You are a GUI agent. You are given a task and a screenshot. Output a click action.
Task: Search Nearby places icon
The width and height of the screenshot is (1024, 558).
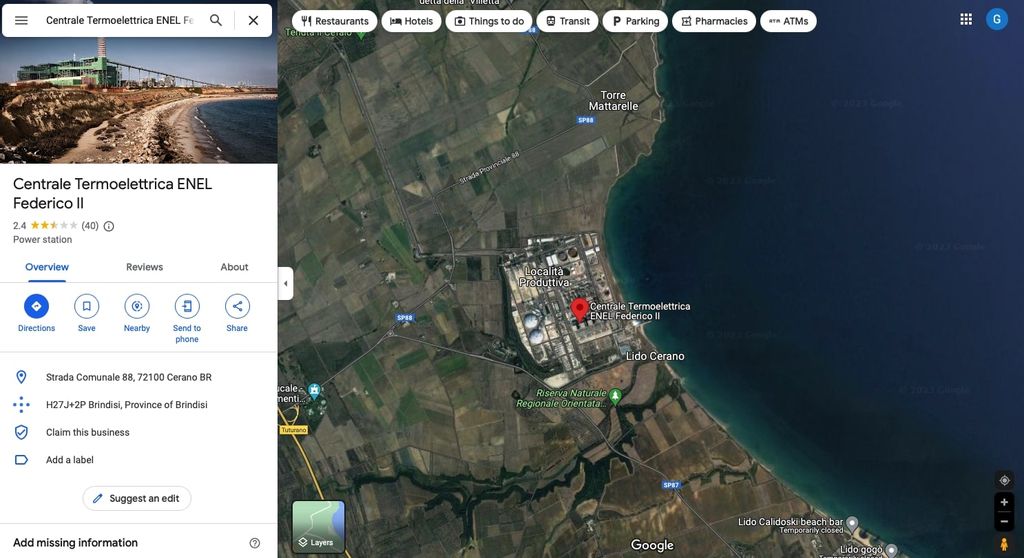point(137,307)
